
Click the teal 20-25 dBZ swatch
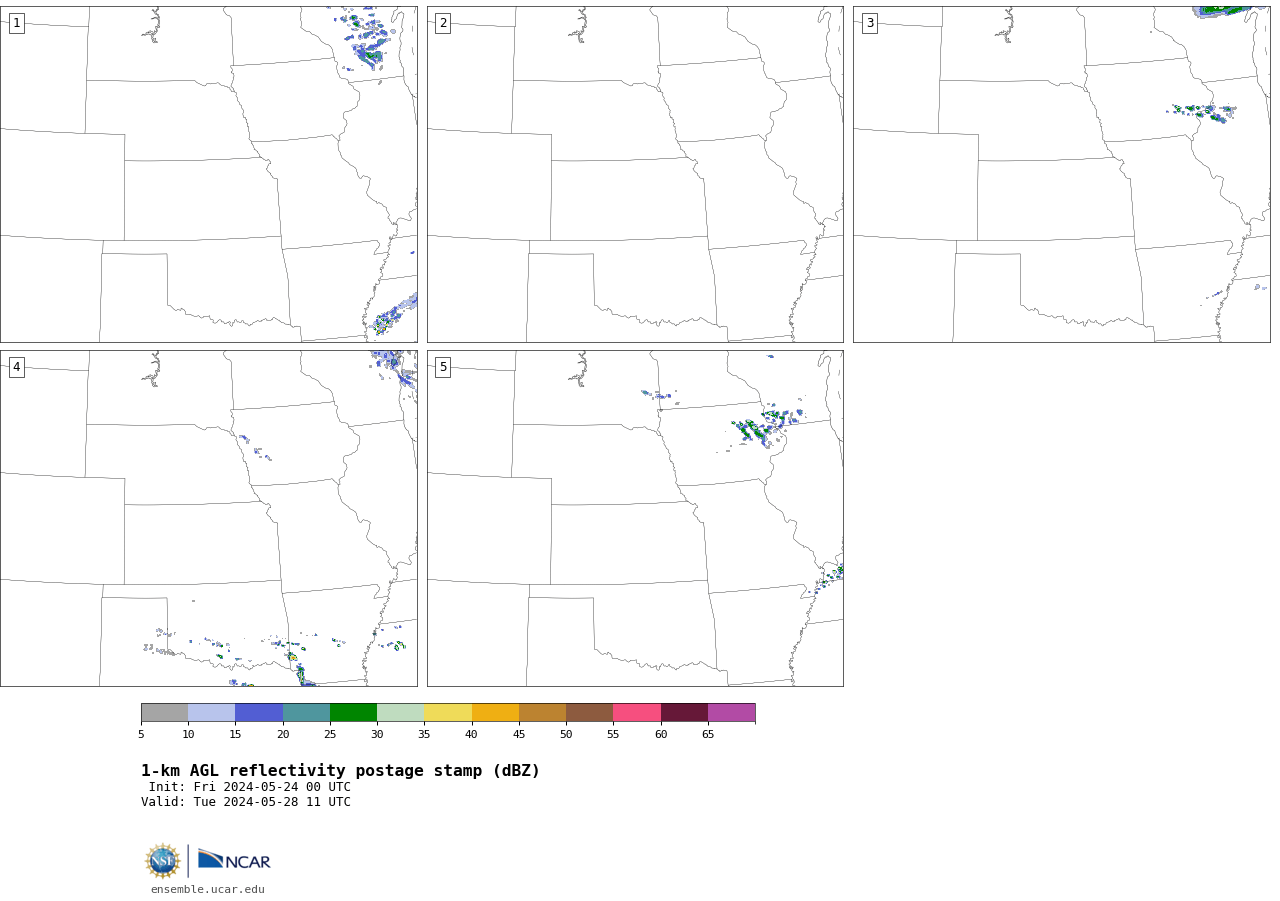(306, 712)
